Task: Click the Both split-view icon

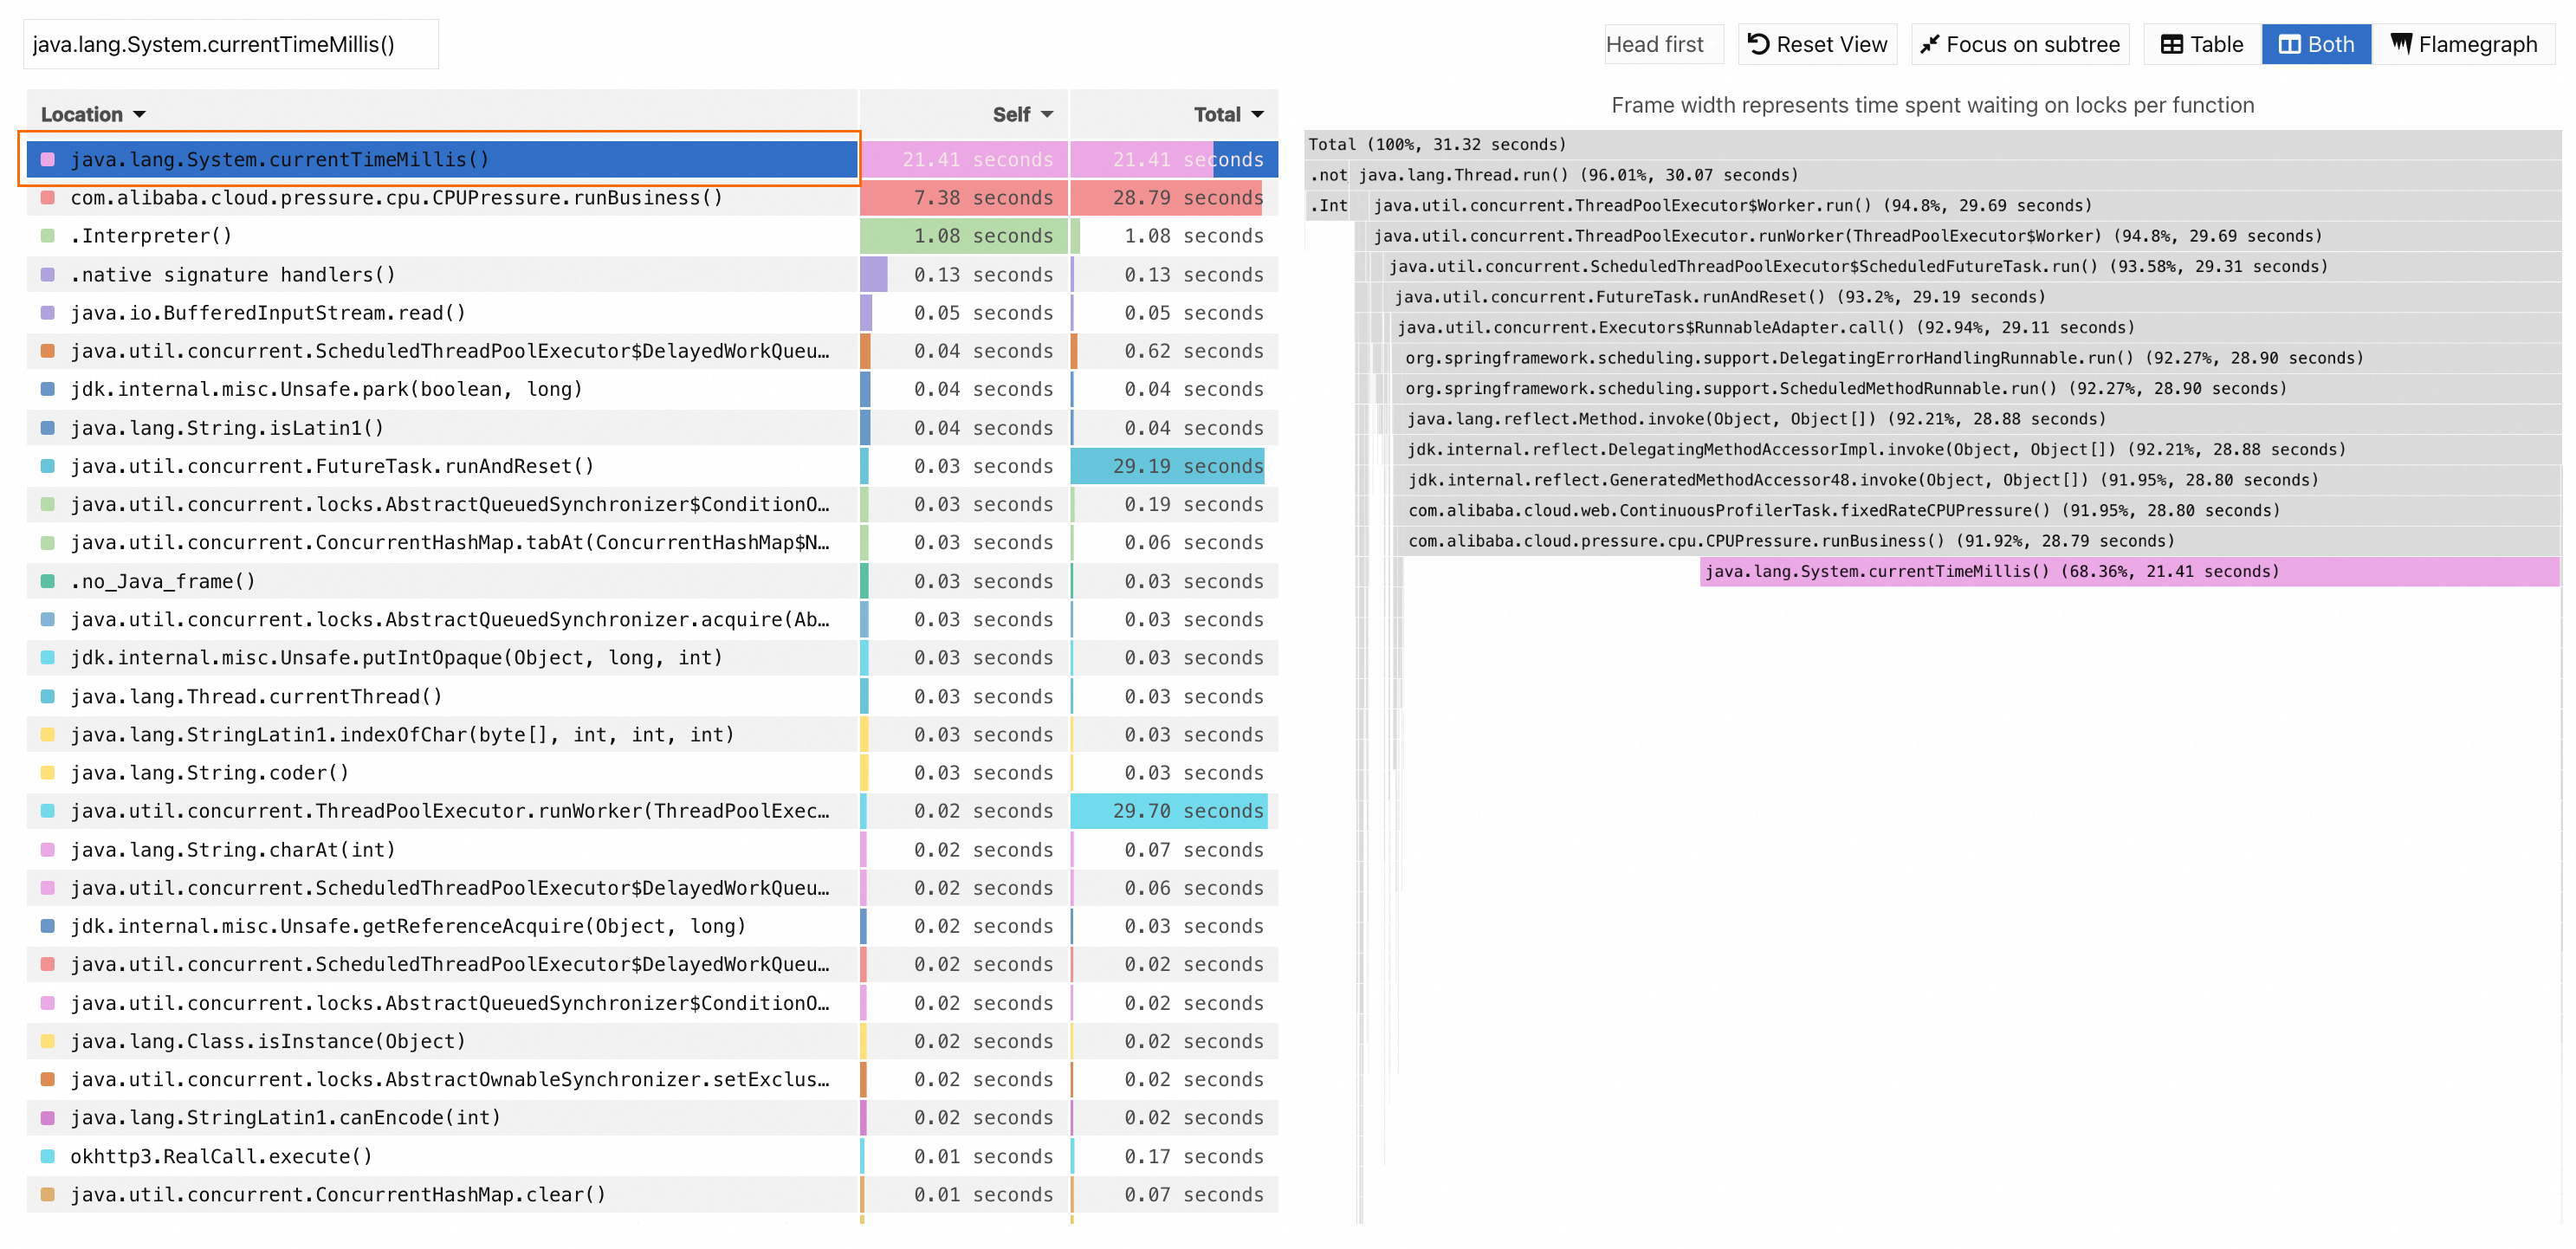Action: (2289, 44)
